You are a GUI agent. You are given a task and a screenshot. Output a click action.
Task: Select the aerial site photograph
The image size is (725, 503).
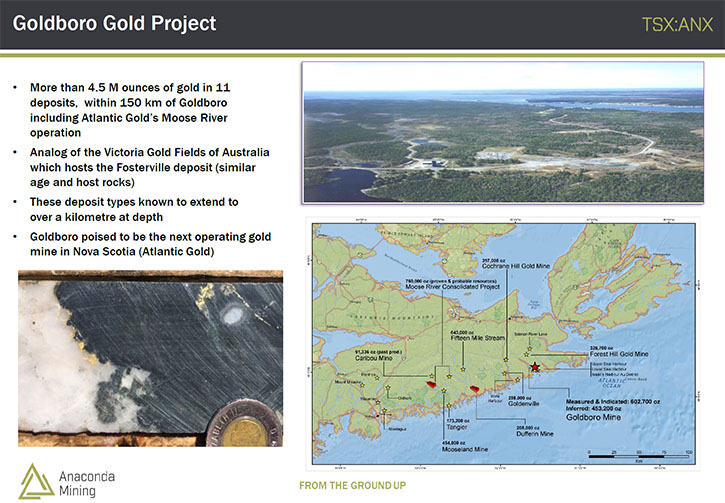(503, 133)
